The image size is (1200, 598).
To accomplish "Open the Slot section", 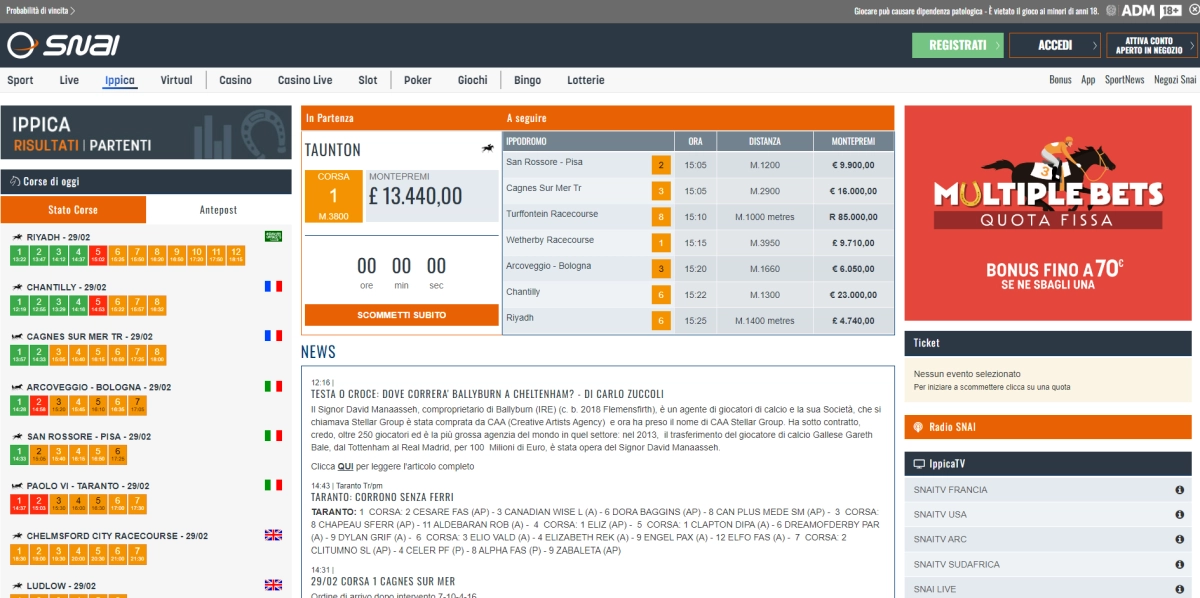I will (x=368, y=80).
